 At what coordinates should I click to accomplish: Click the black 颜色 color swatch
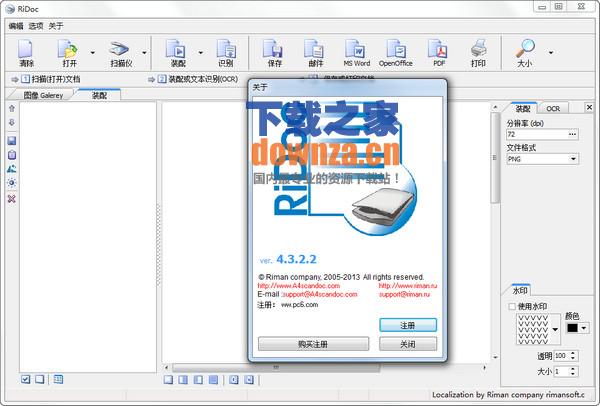[572, 328]
